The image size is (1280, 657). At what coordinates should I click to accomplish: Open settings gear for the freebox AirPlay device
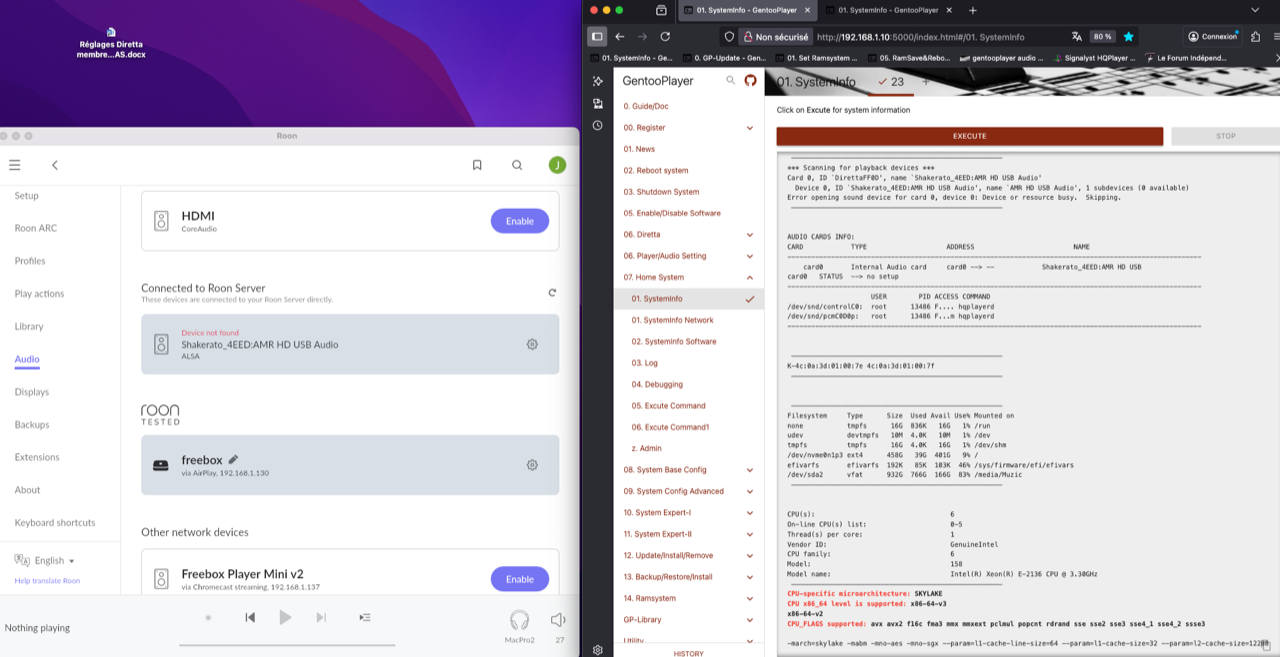tap(532, 465)
